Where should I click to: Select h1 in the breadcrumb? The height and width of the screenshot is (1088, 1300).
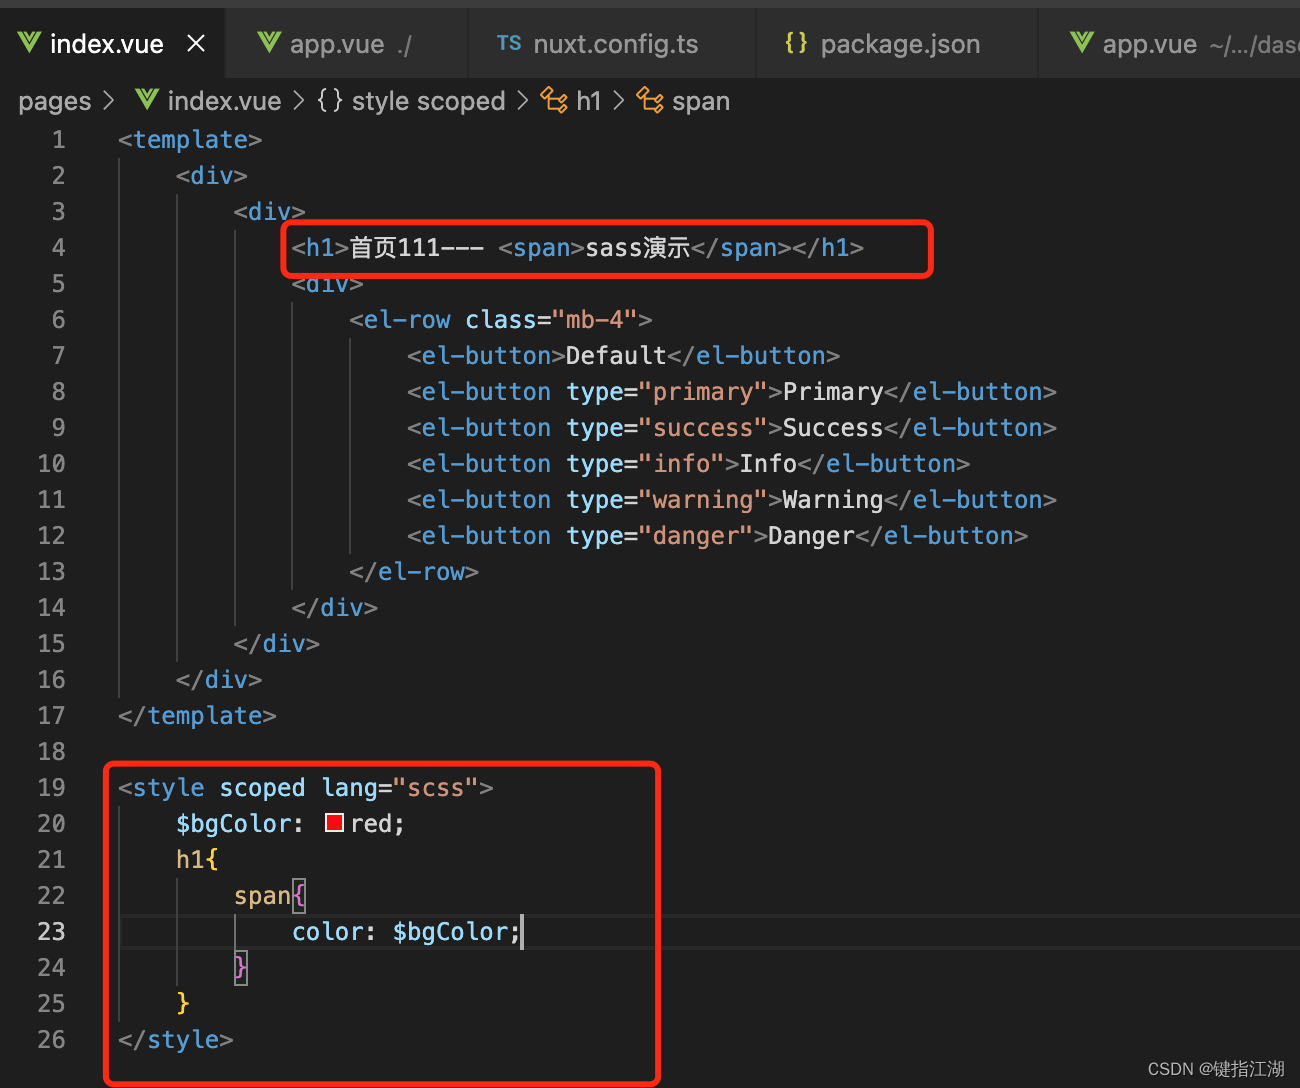[x=589, y=101]
